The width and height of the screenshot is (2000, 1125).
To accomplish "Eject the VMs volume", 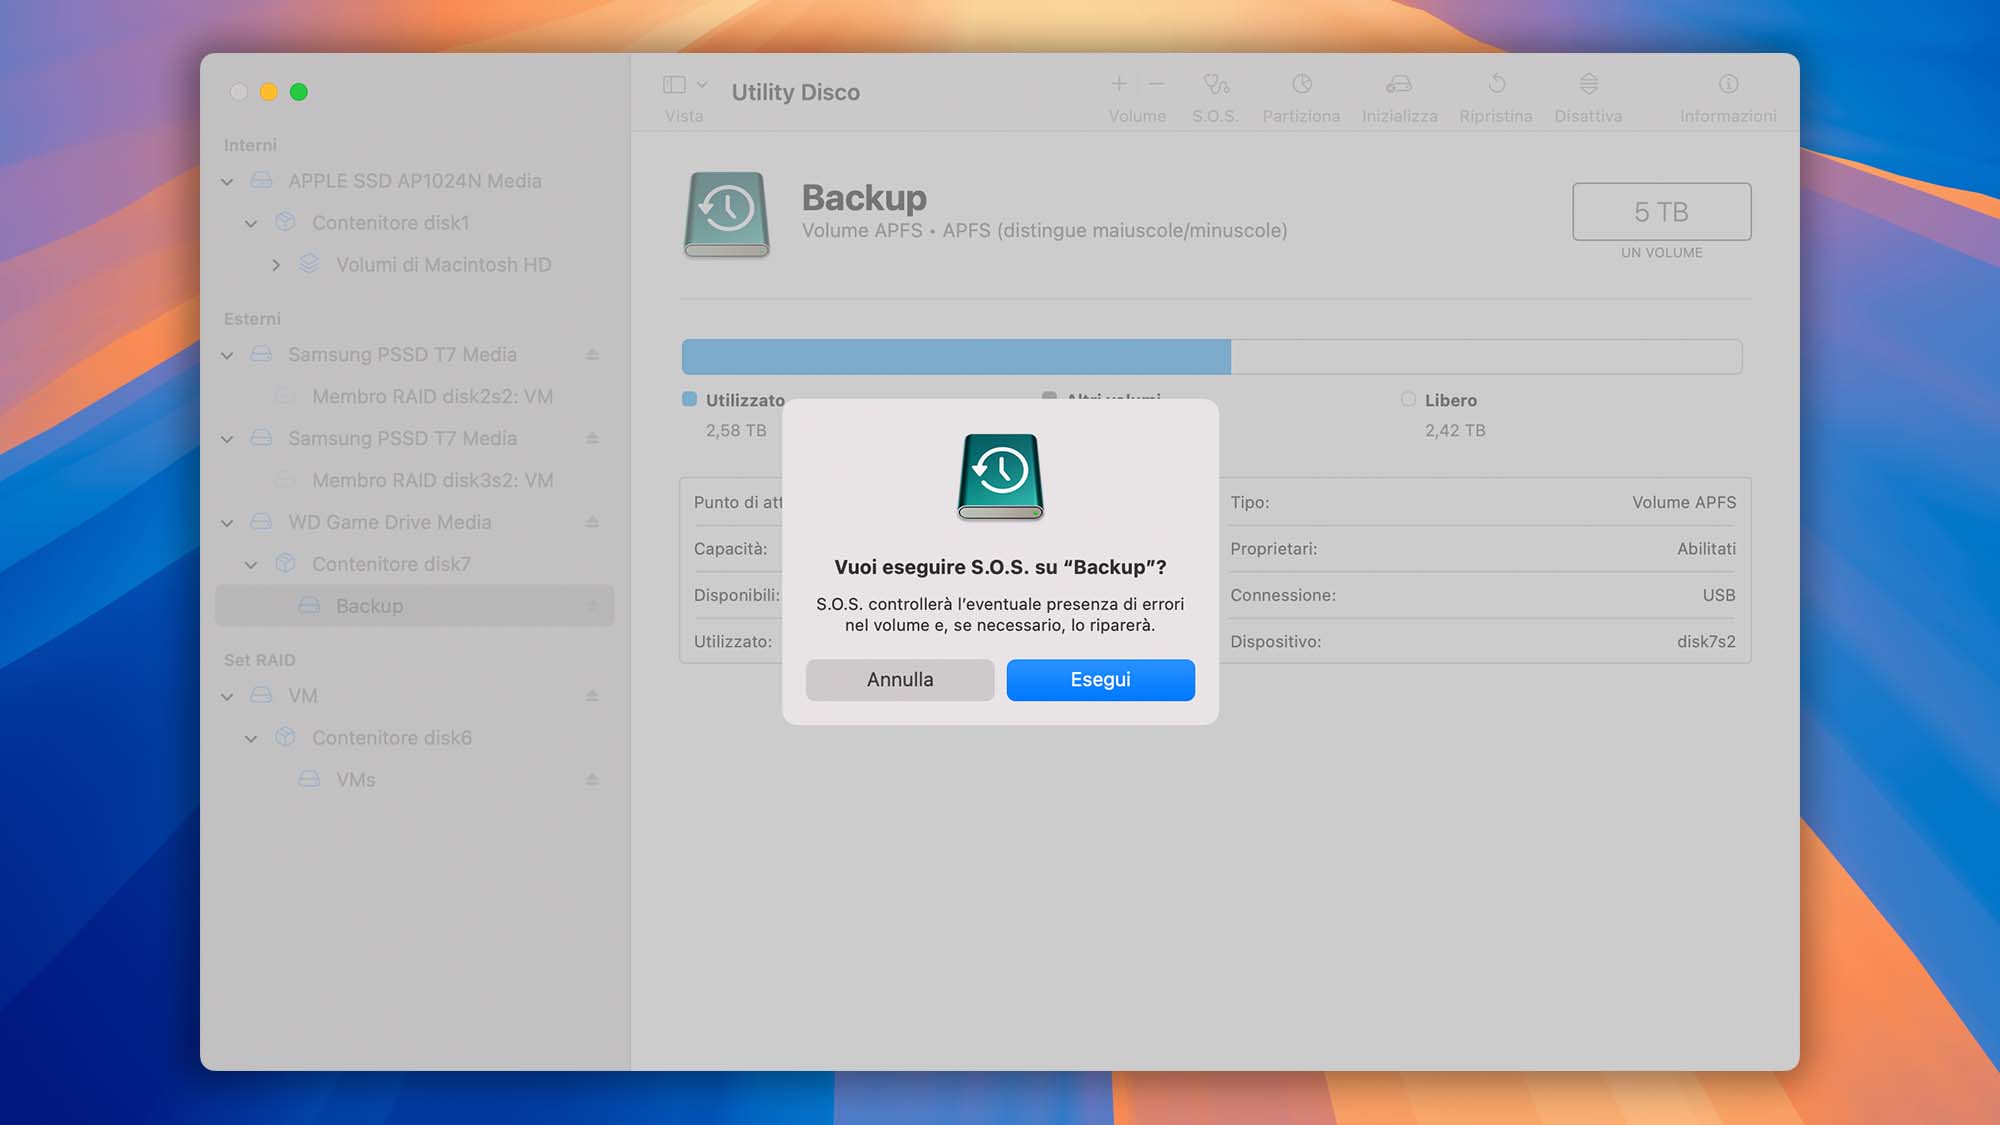I will [592, 780].
